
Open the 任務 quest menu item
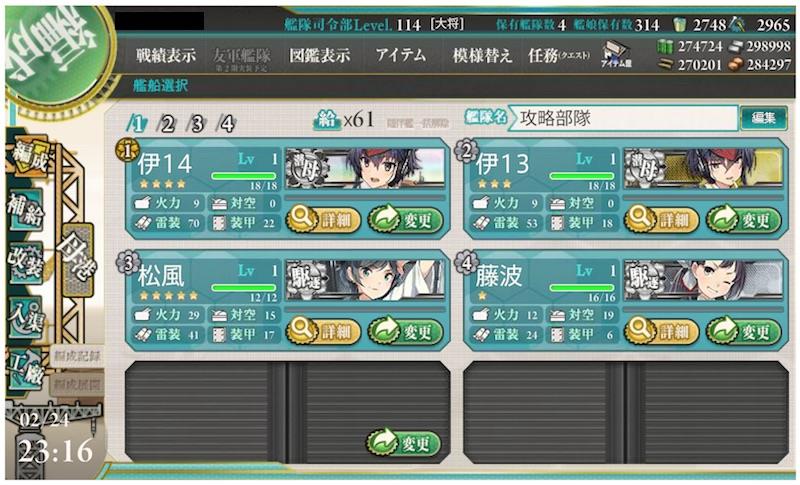coord(559,55)
